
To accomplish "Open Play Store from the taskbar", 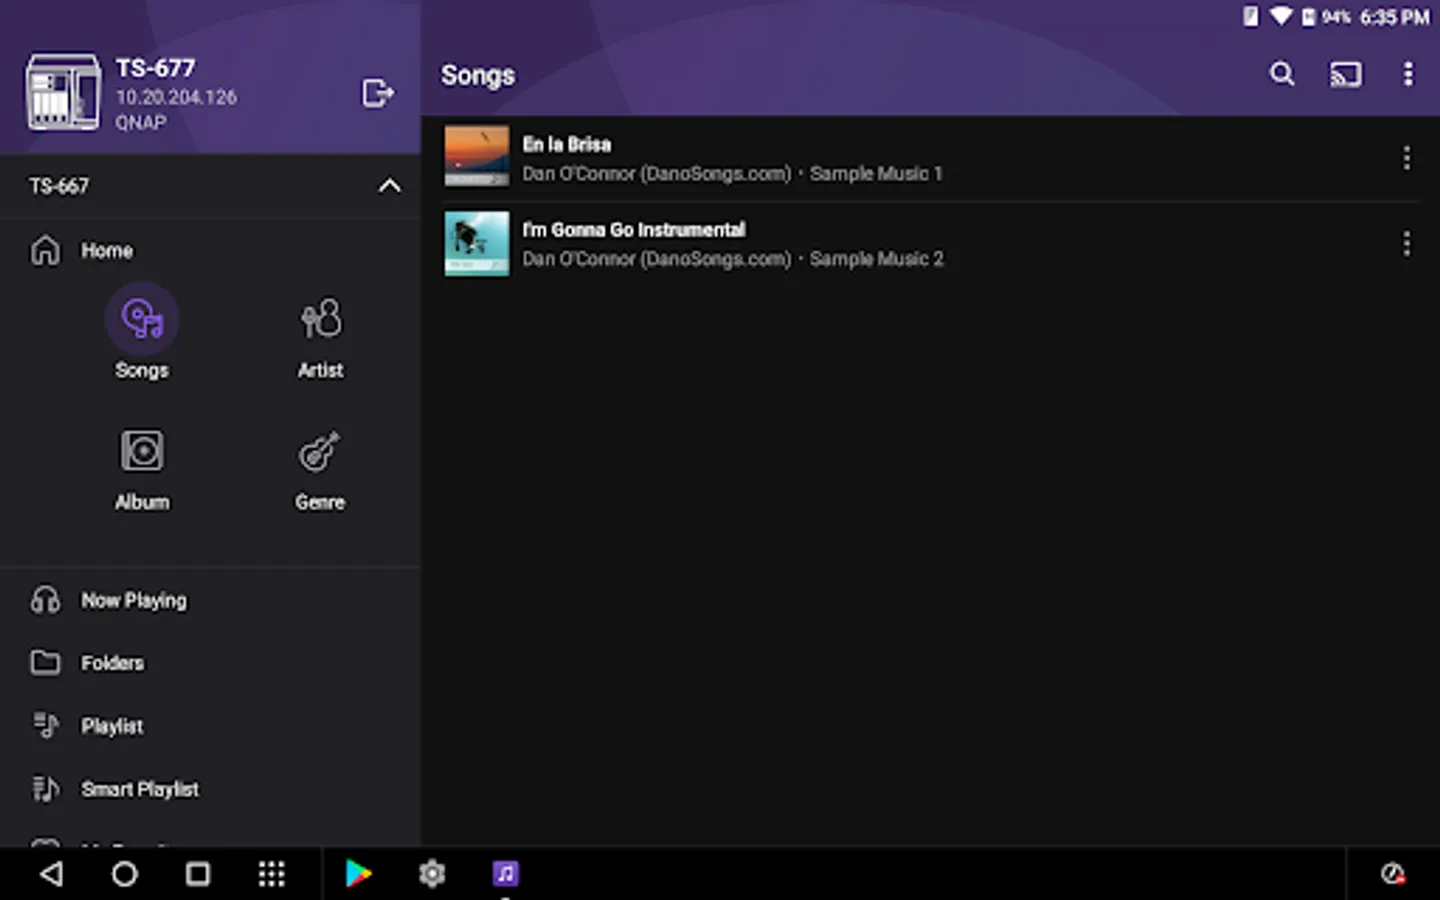I will [x=358, y=874].
